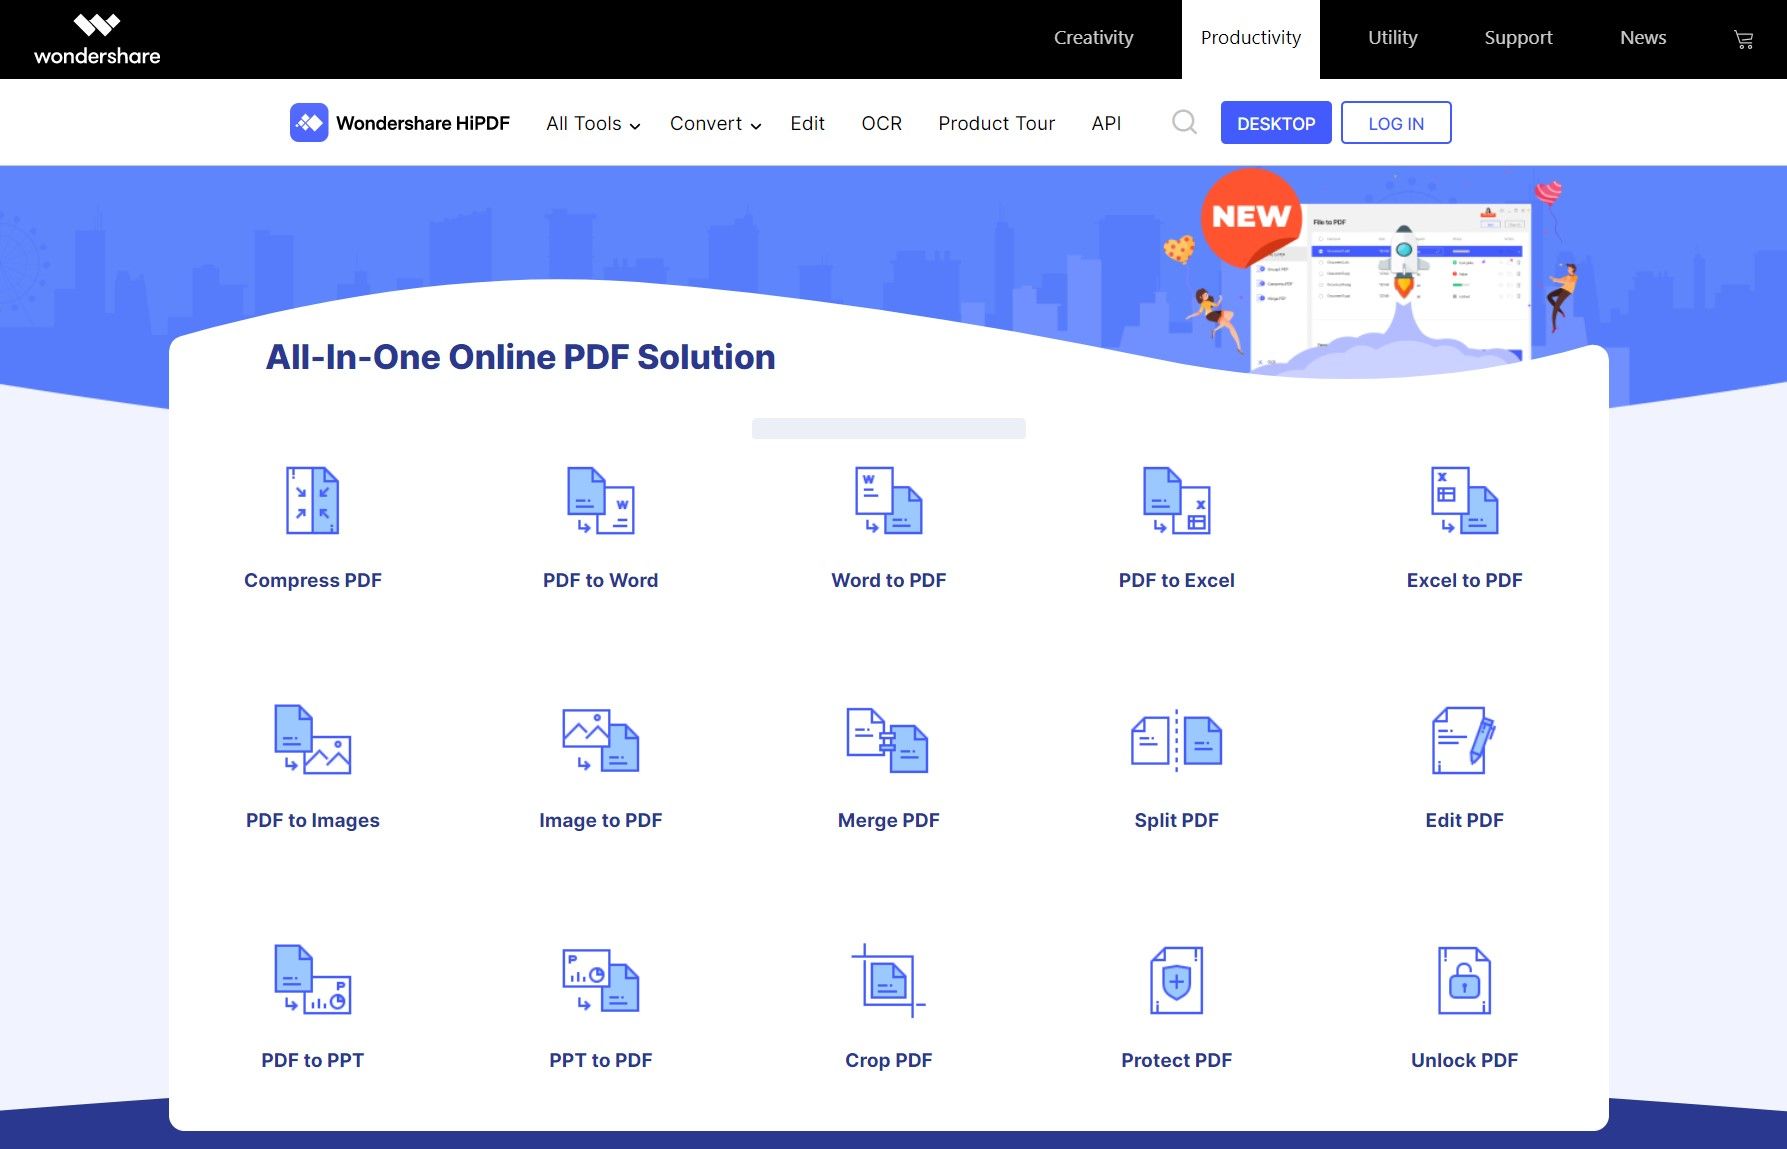The height and width of the screenshot is (1149, 1787).
Task: Click the search magnifier icon
Action: tap(1184, 122)
